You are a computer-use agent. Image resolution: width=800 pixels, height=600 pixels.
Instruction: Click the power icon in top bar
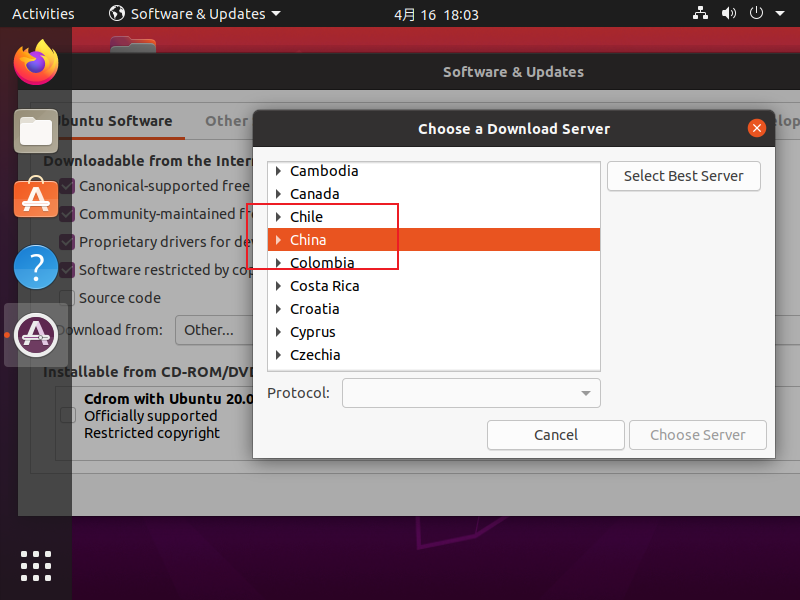pyautogui.click(x=756, y=13)
